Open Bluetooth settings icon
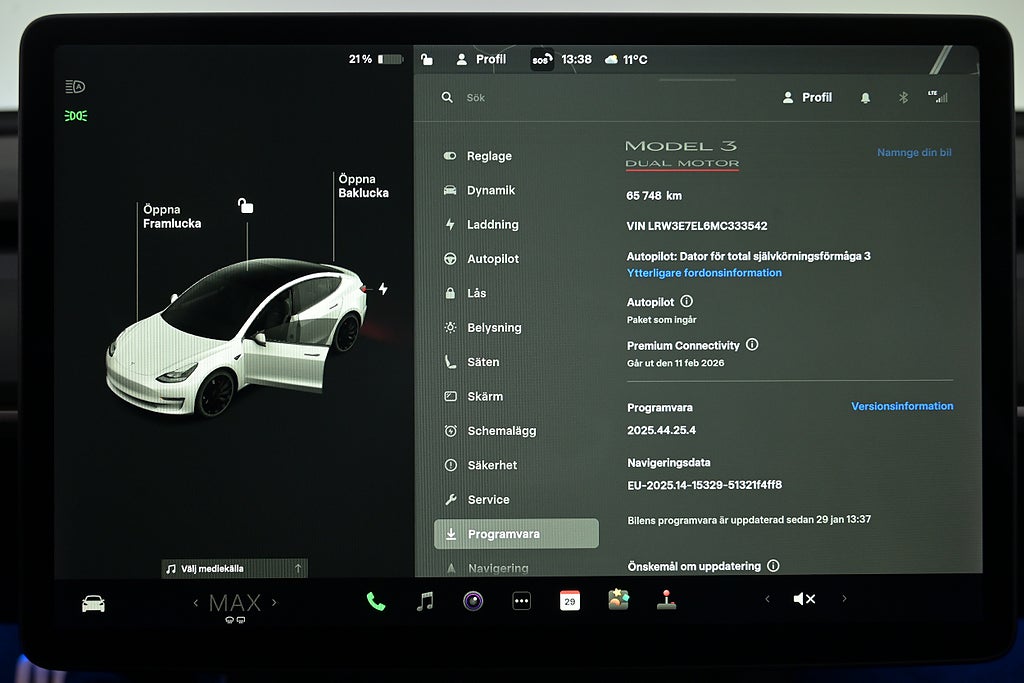The height and width of the screenshot is (683, 1024). pyautogui.click(x=902, y=98)
